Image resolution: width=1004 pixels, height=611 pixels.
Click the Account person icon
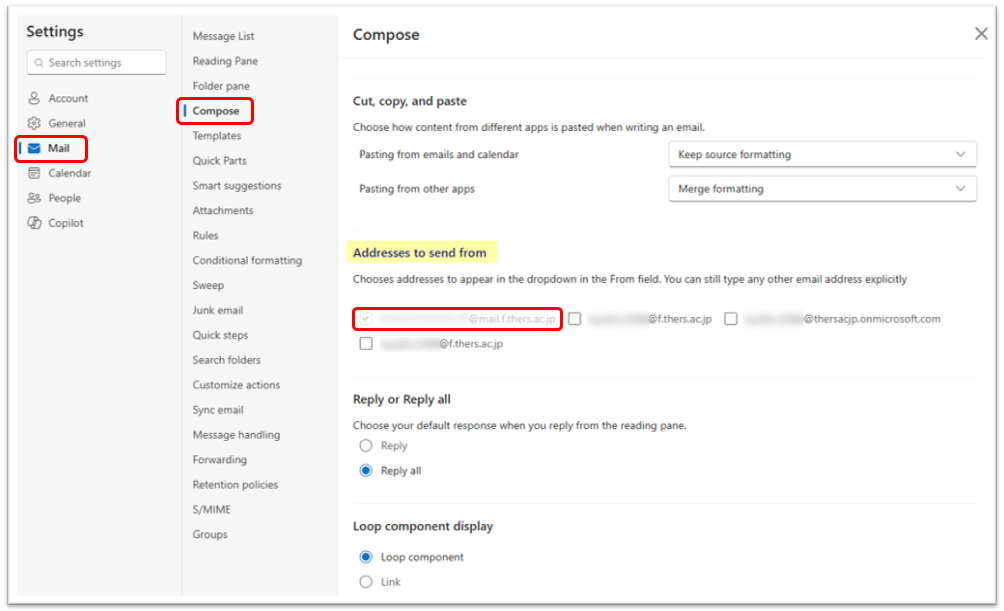(x=35, y=98)
